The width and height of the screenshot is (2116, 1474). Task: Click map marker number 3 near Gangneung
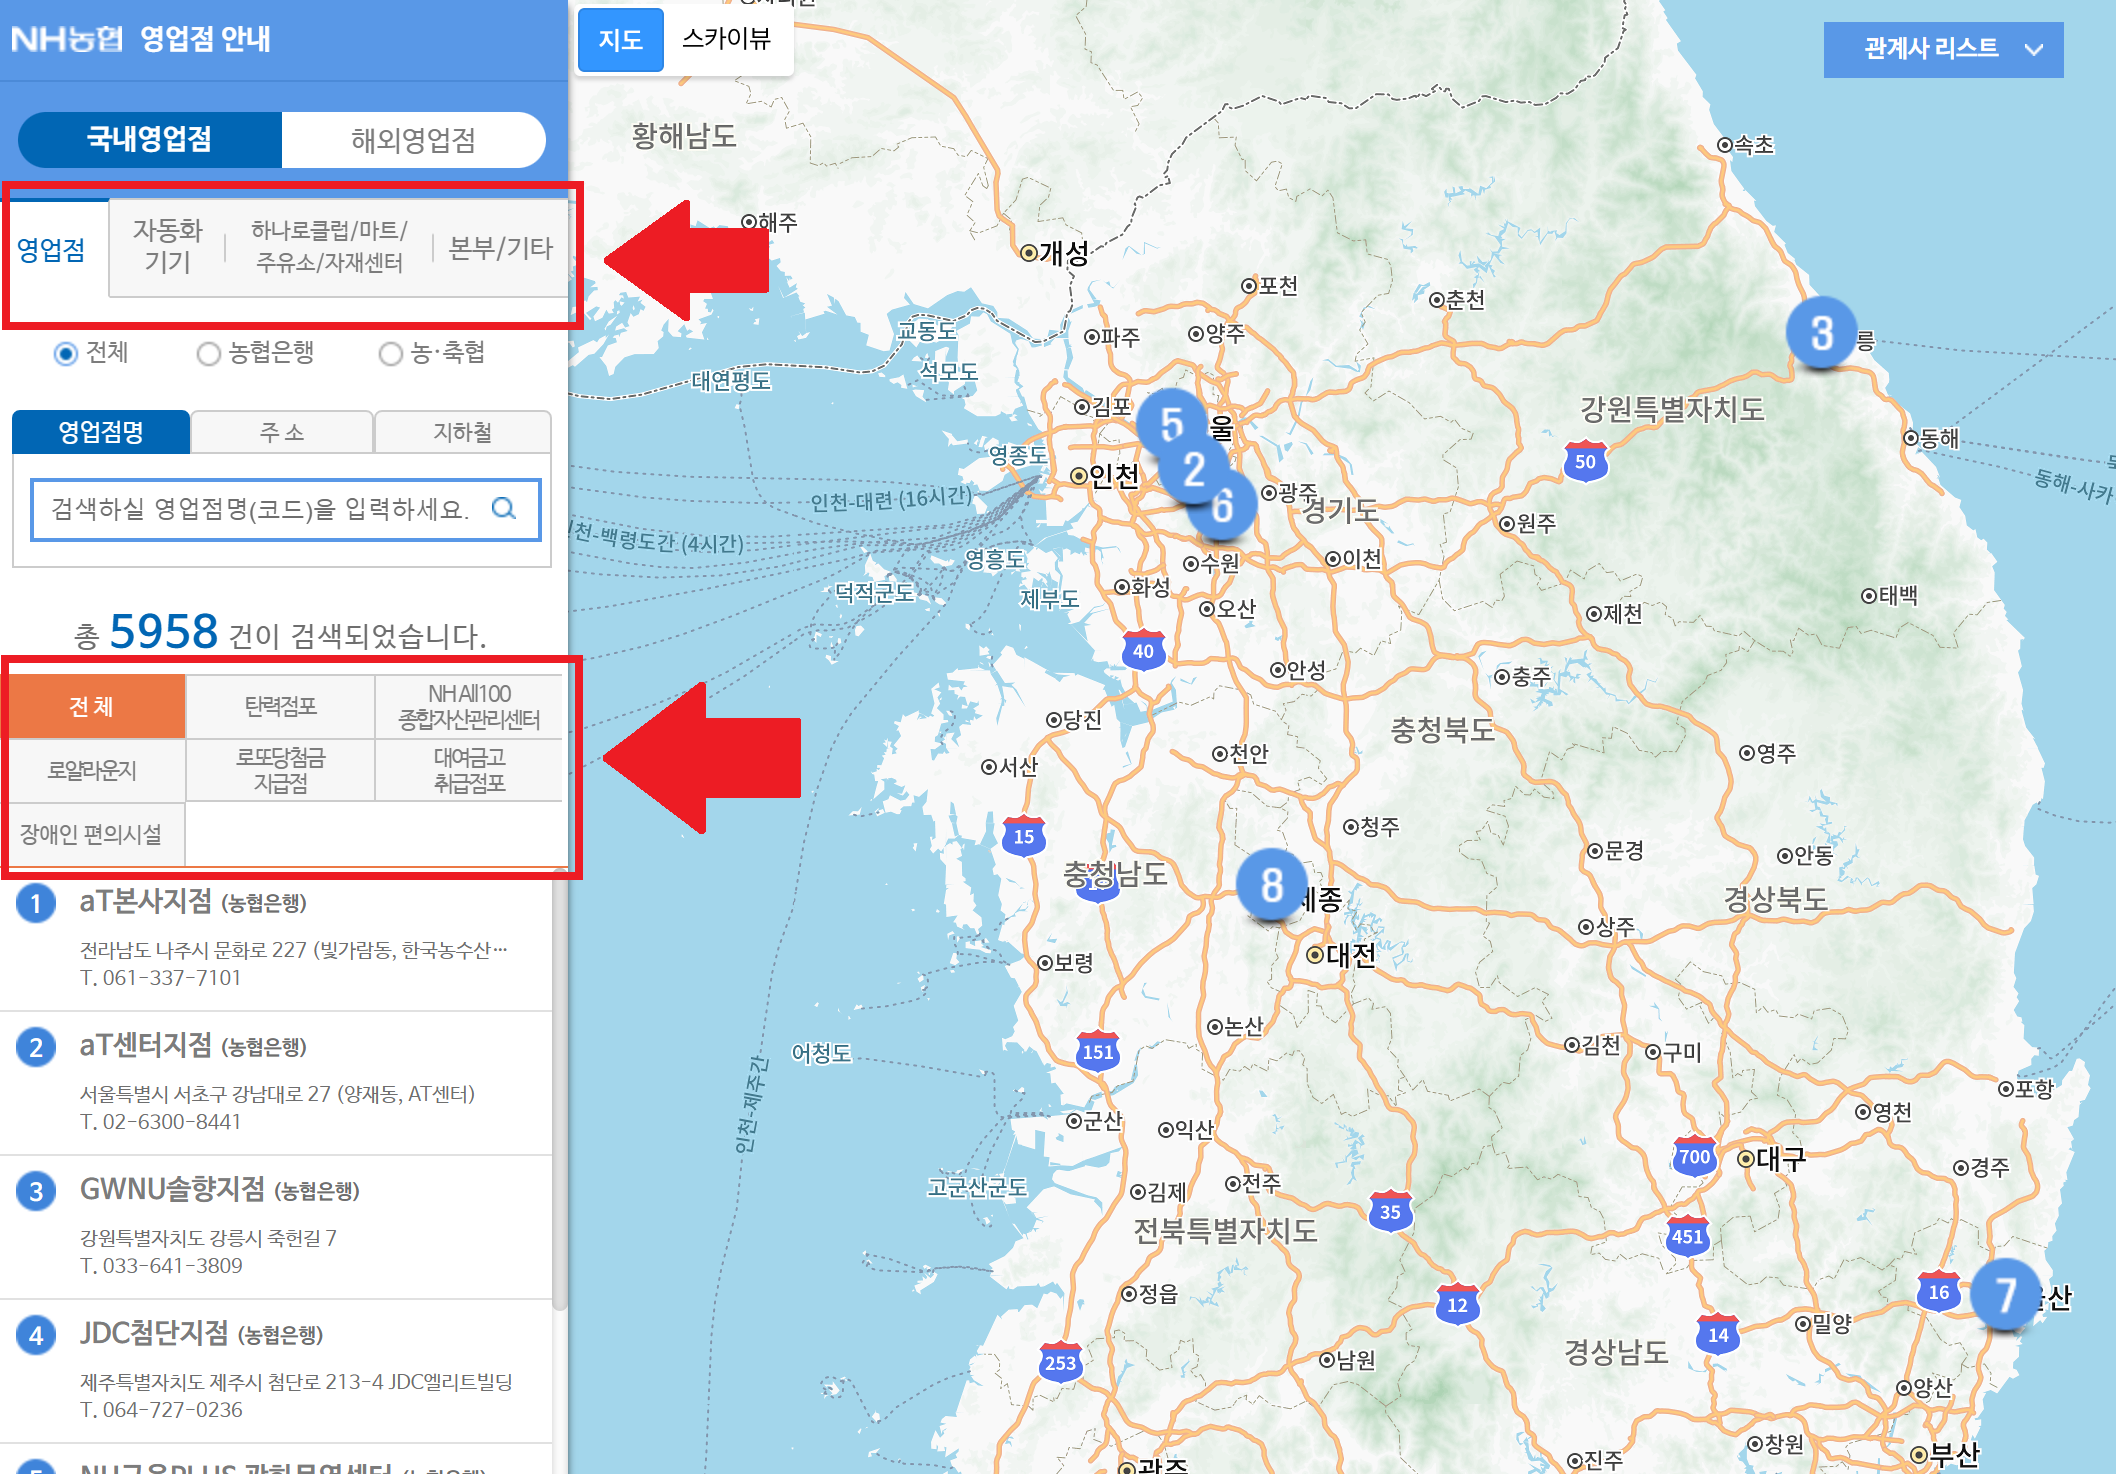(x=1821, y=333)
